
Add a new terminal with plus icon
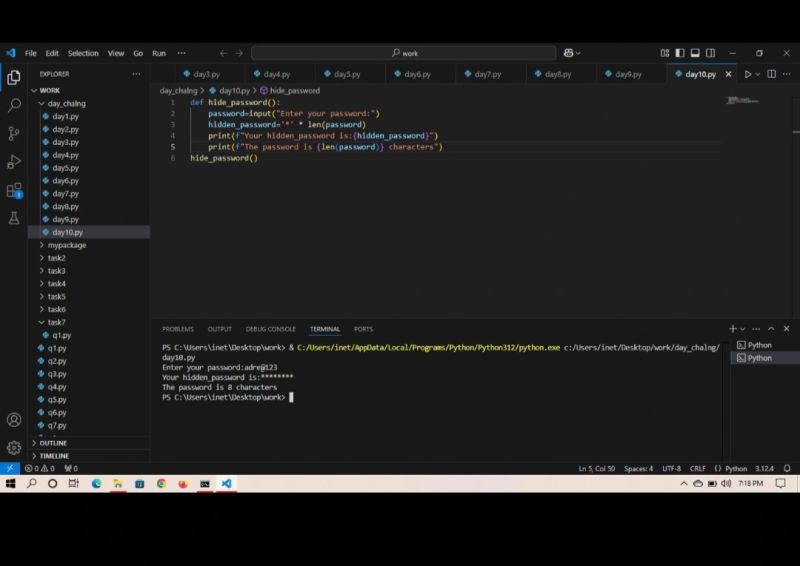[733, 329]
